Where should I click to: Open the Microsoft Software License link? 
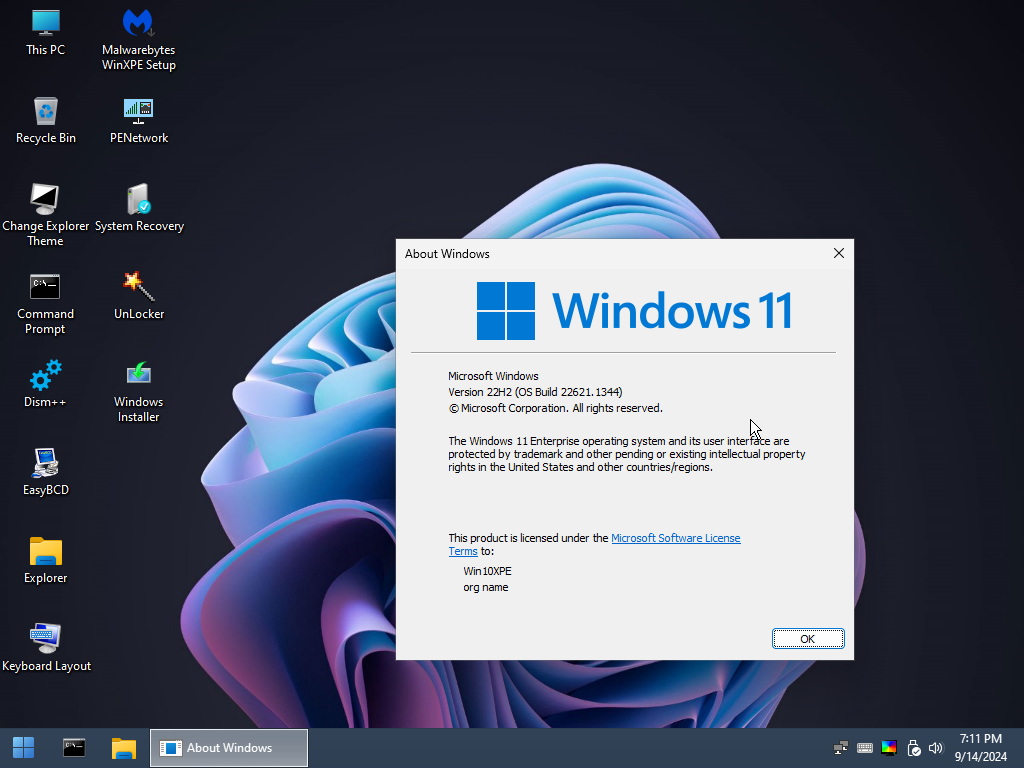click(675, 538)
